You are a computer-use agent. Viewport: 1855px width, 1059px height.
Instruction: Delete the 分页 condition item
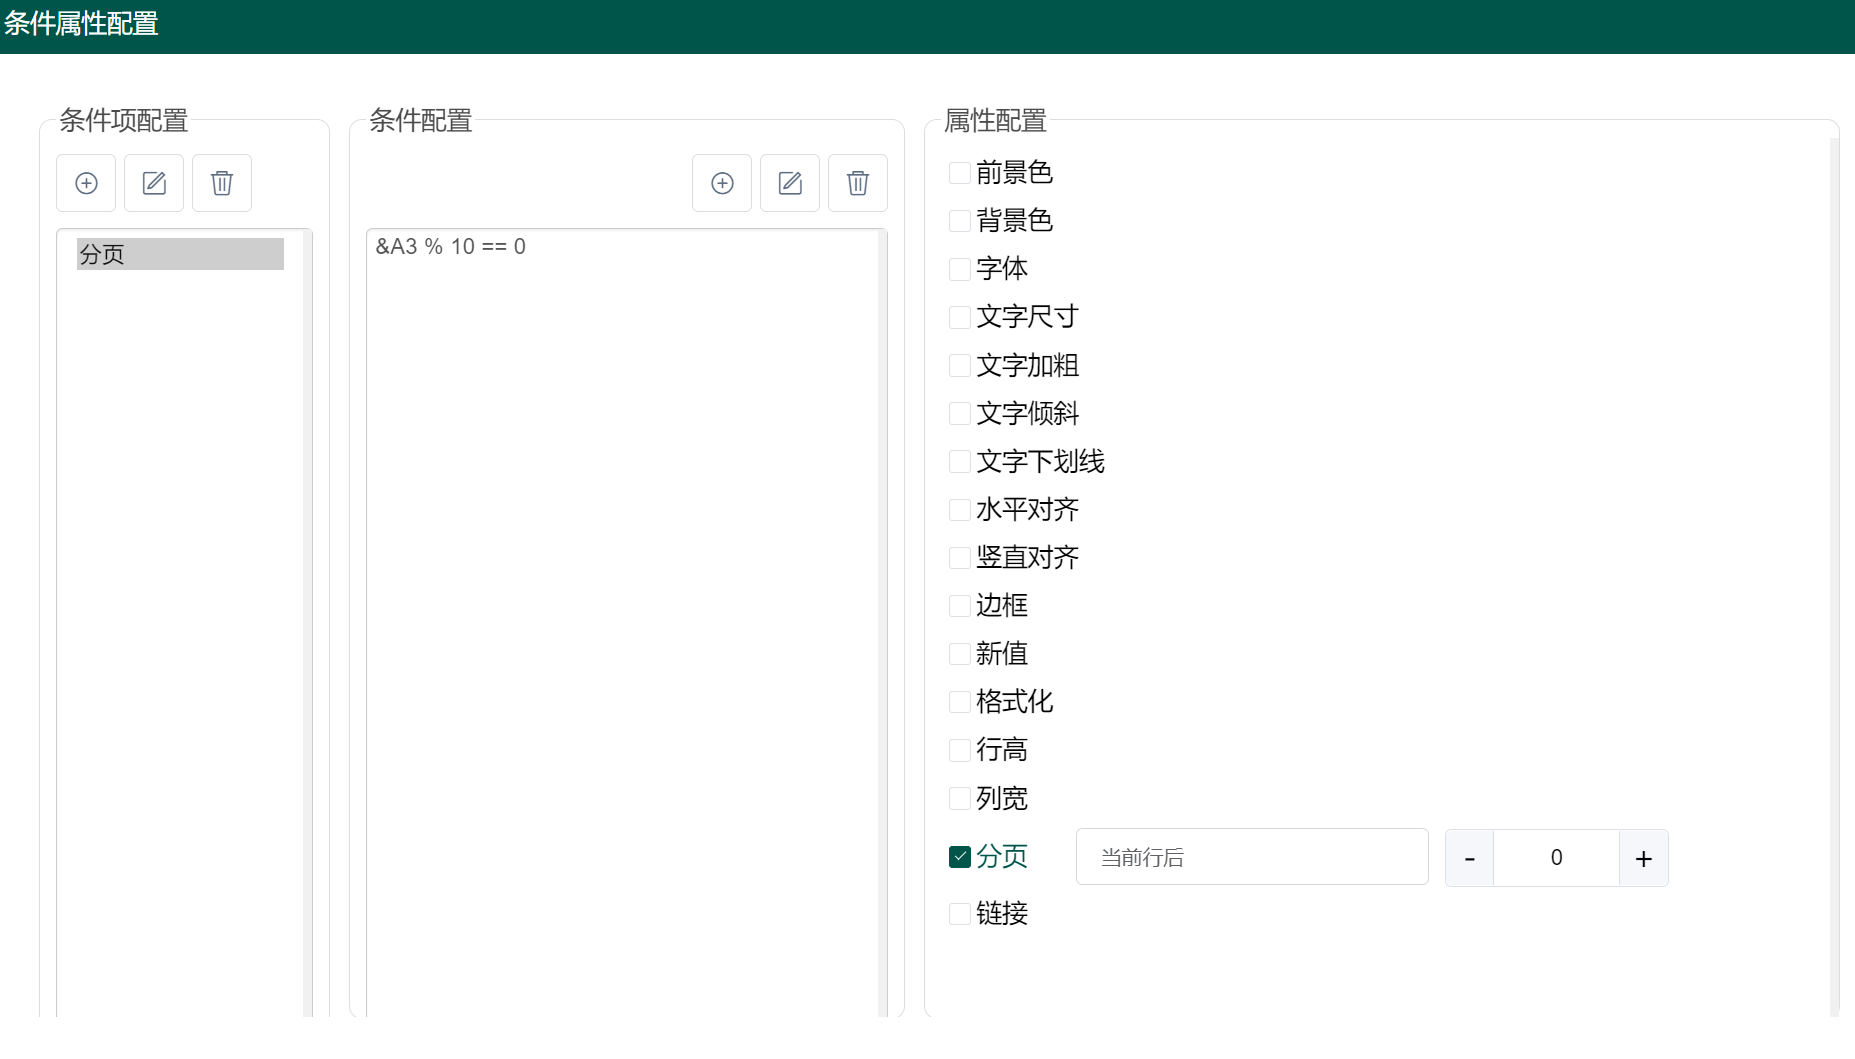click(x=221, y=183)
